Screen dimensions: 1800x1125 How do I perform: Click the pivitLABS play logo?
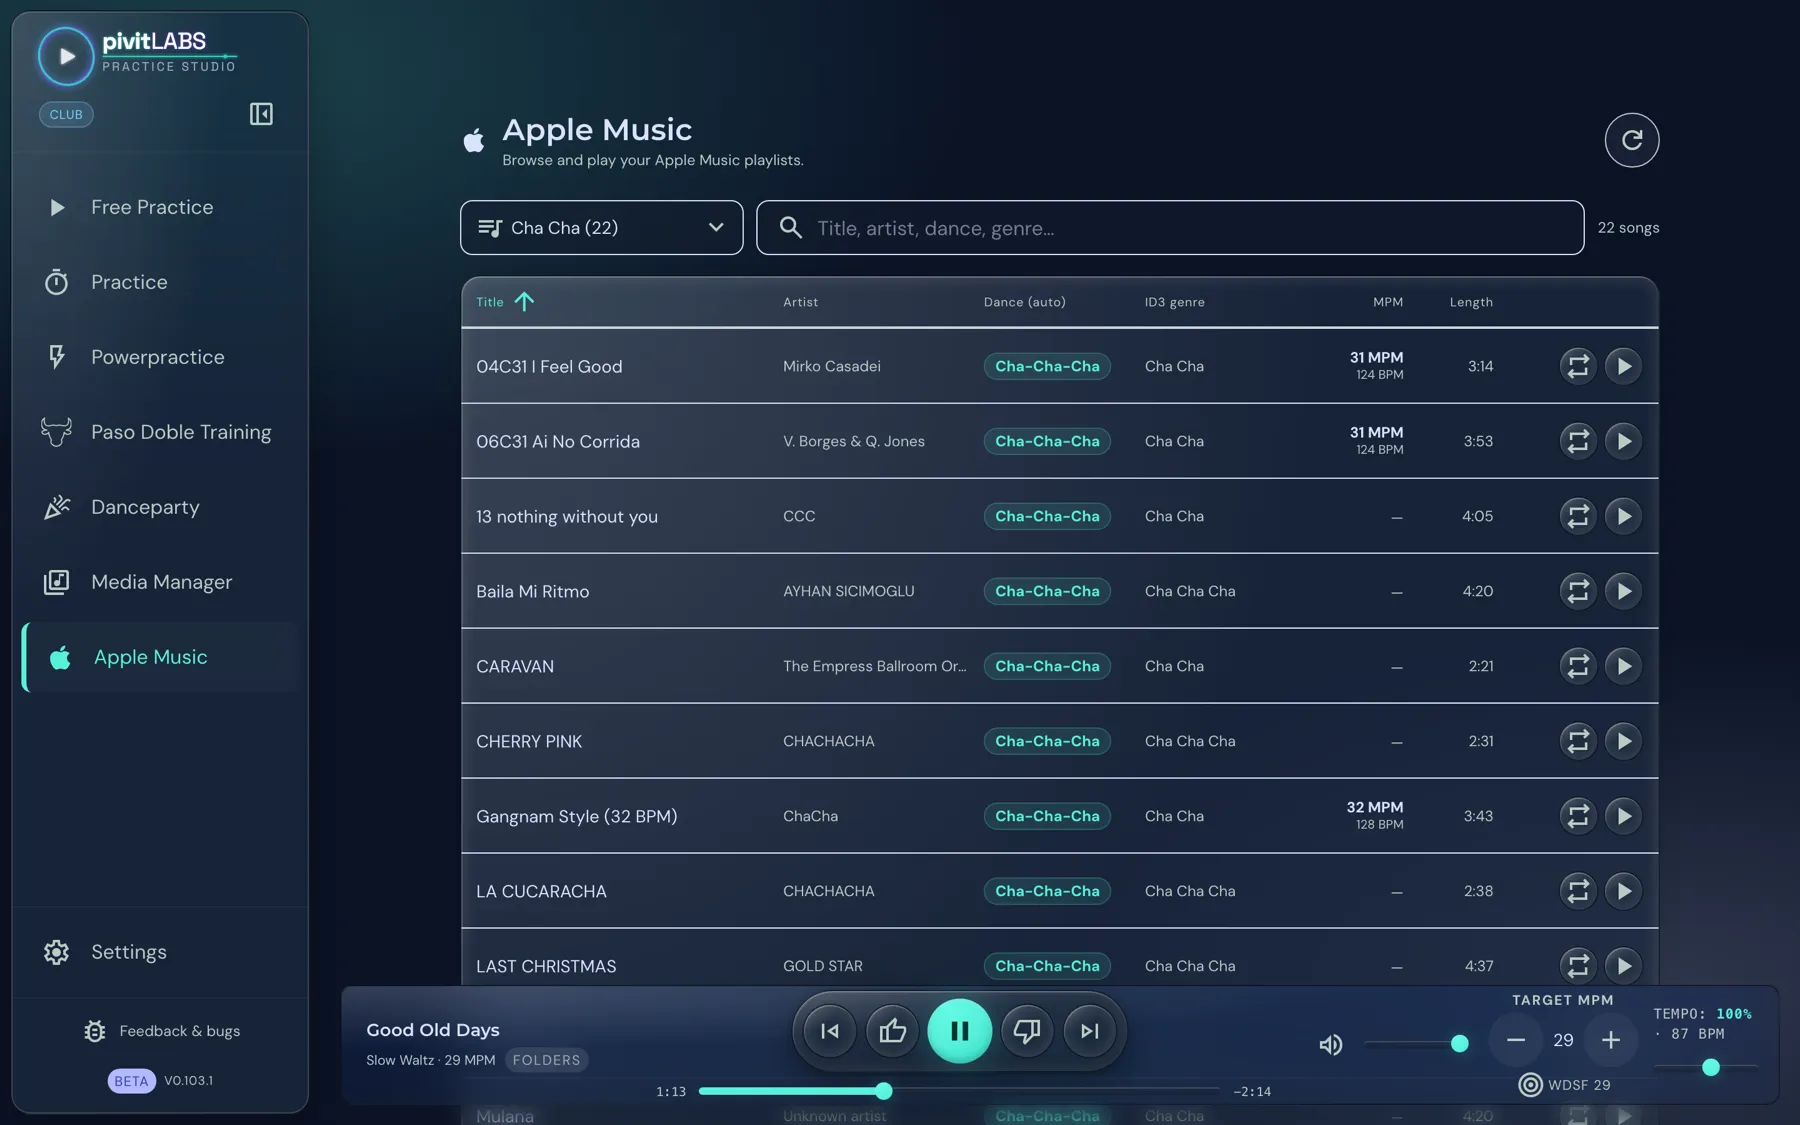pos(66,56)
